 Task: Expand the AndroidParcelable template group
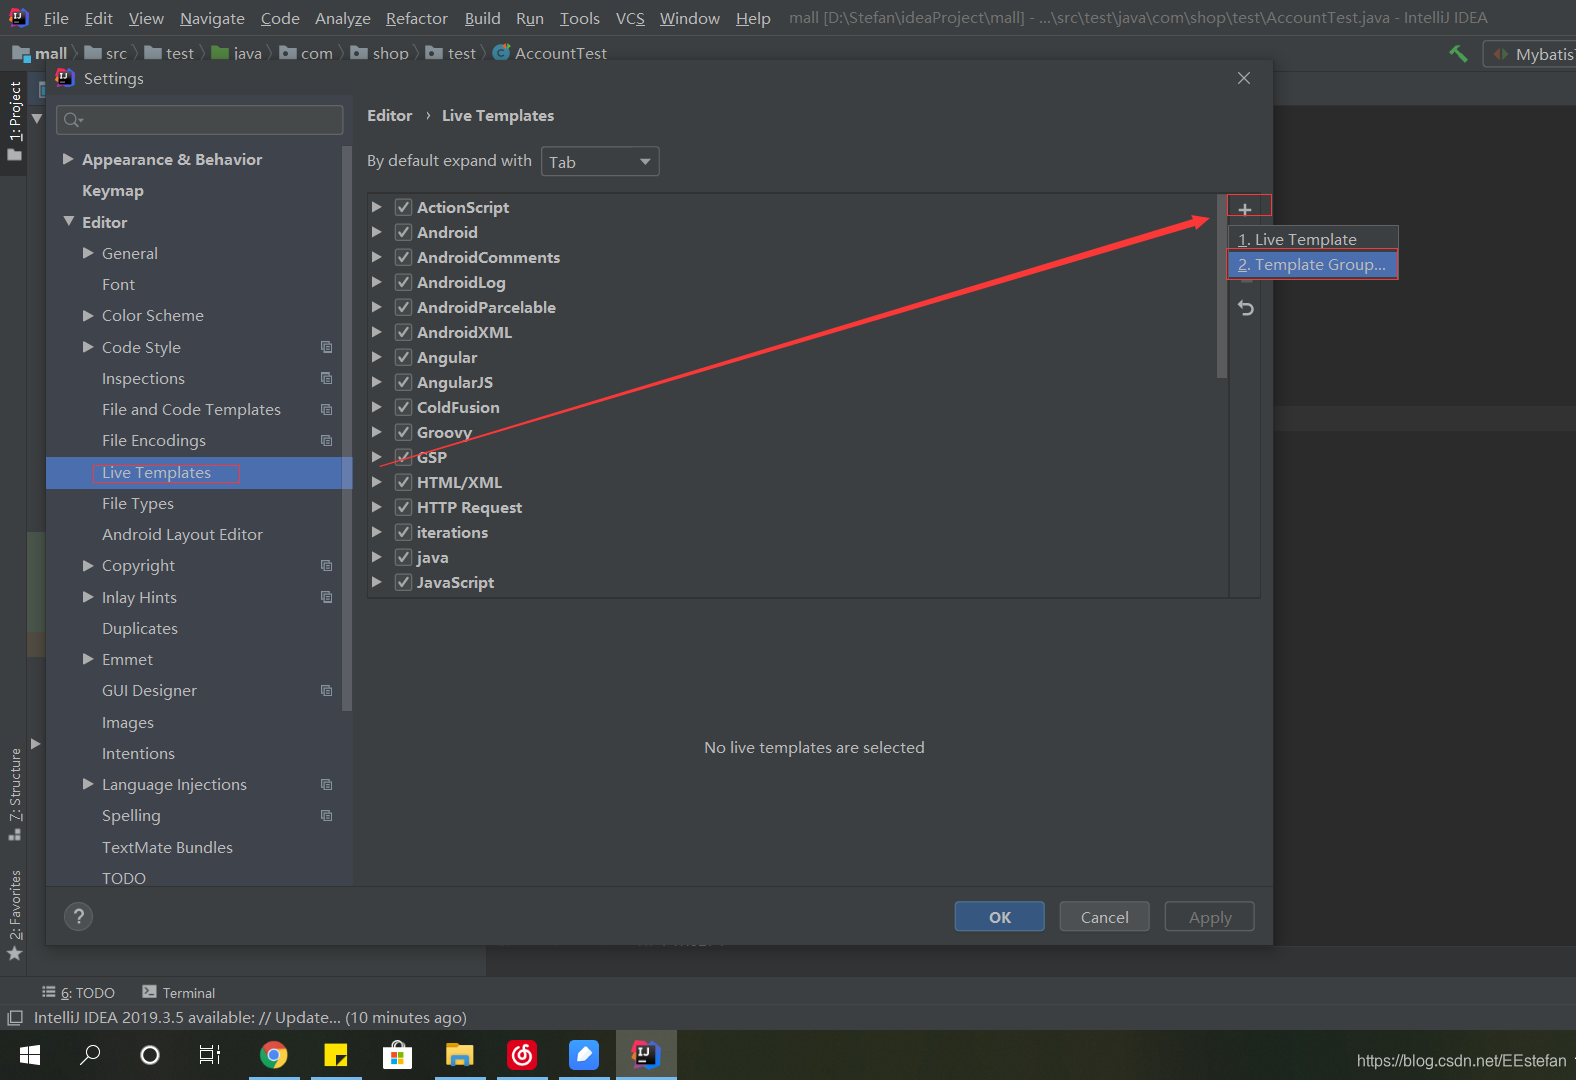tap(377, 307)
